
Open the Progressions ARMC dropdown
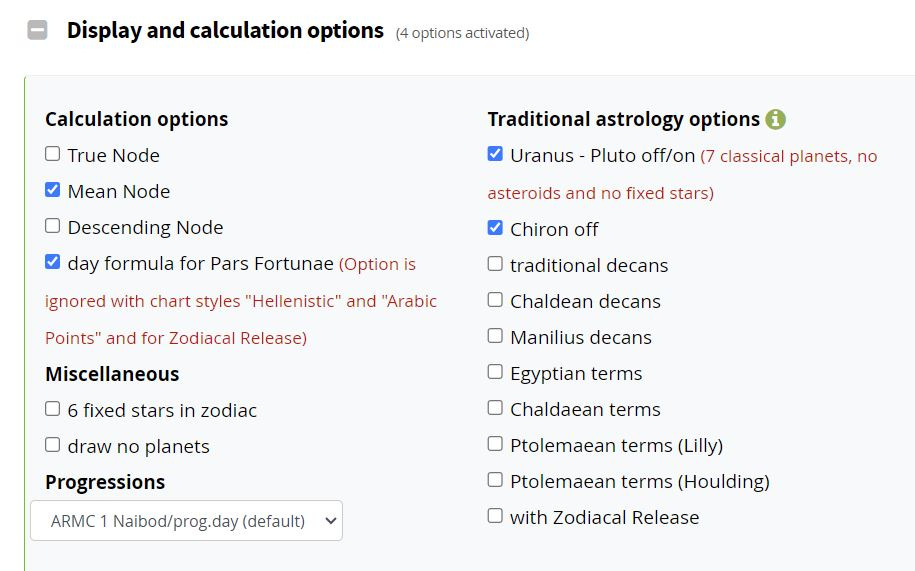(186, 520)
